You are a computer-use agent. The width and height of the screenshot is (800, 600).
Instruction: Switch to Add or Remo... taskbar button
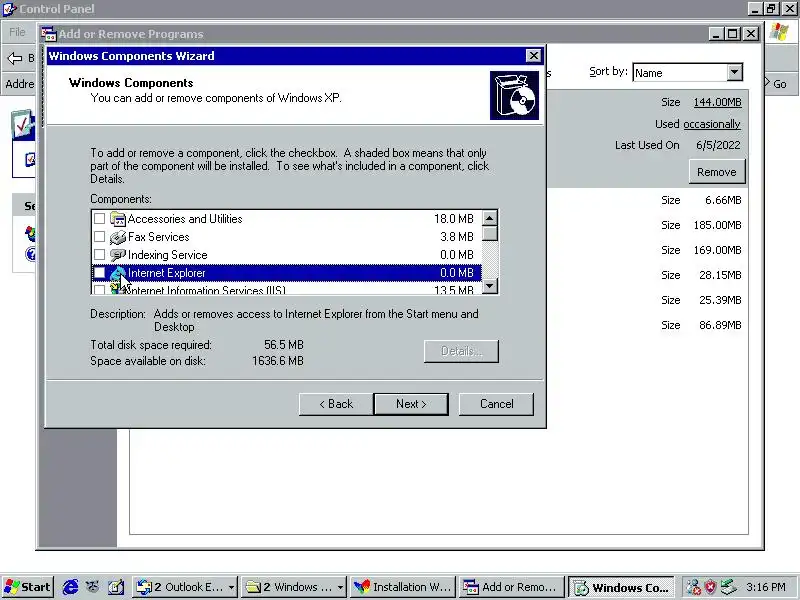[x=511, y=587]
